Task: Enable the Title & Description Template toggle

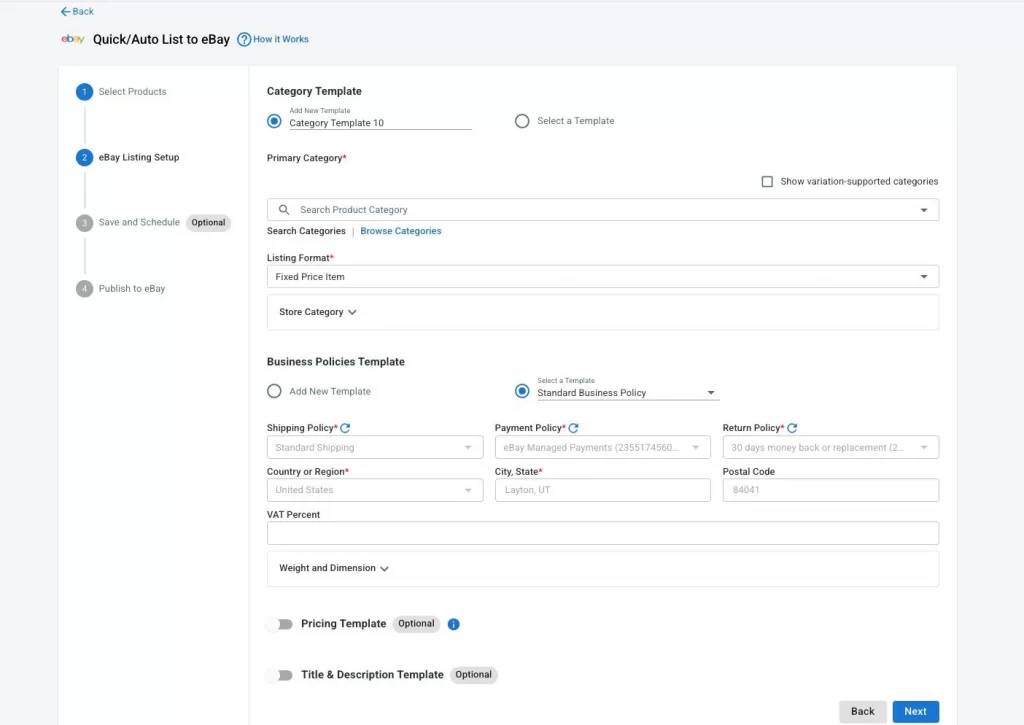Action: click(x=280, y=675)
